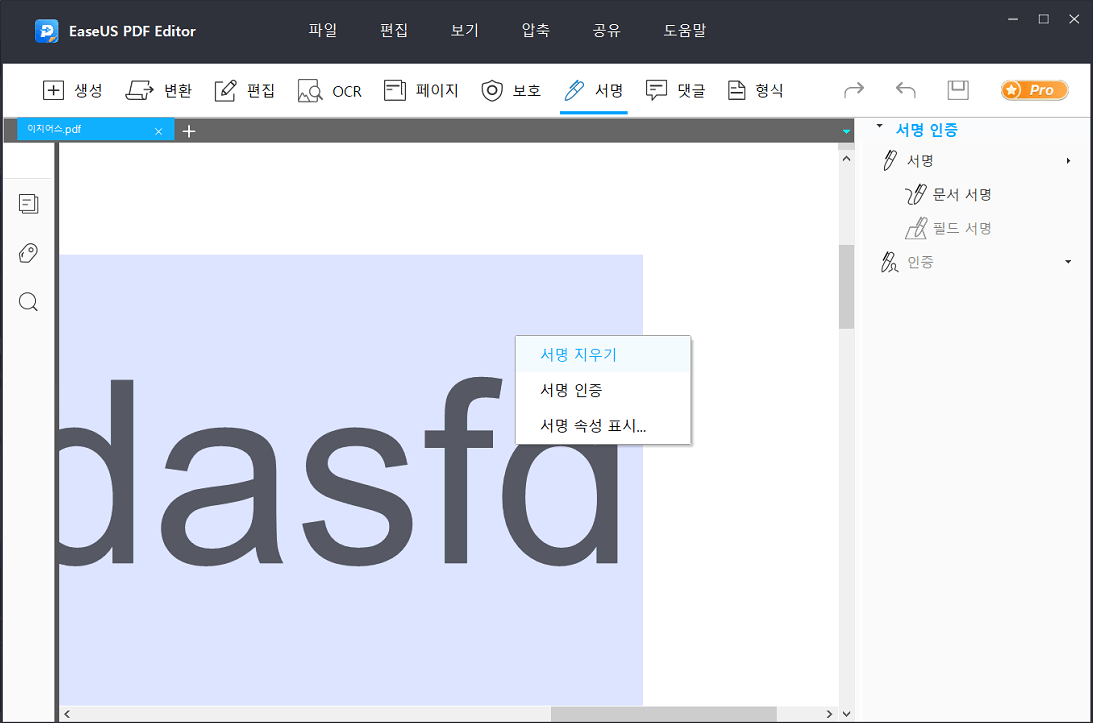Image resolution: width=1093 pixels, height=723 pixels.
Task: Click the 생성 (Create) toolbar icon
Action: 54,91
